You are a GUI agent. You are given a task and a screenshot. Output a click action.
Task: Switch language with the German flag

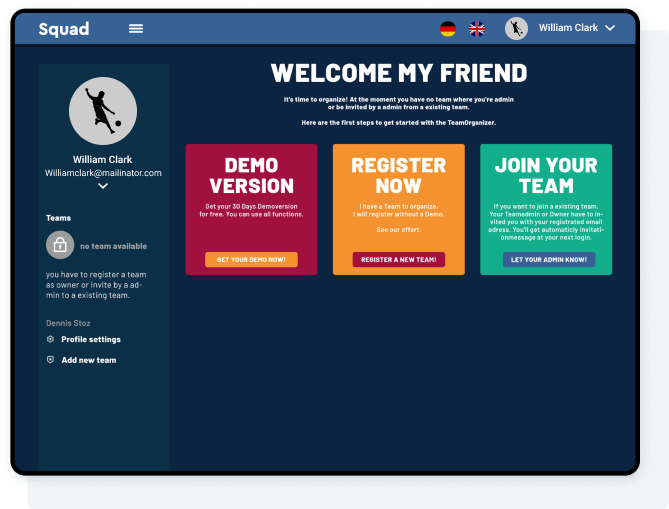click(x=448, y=29)
